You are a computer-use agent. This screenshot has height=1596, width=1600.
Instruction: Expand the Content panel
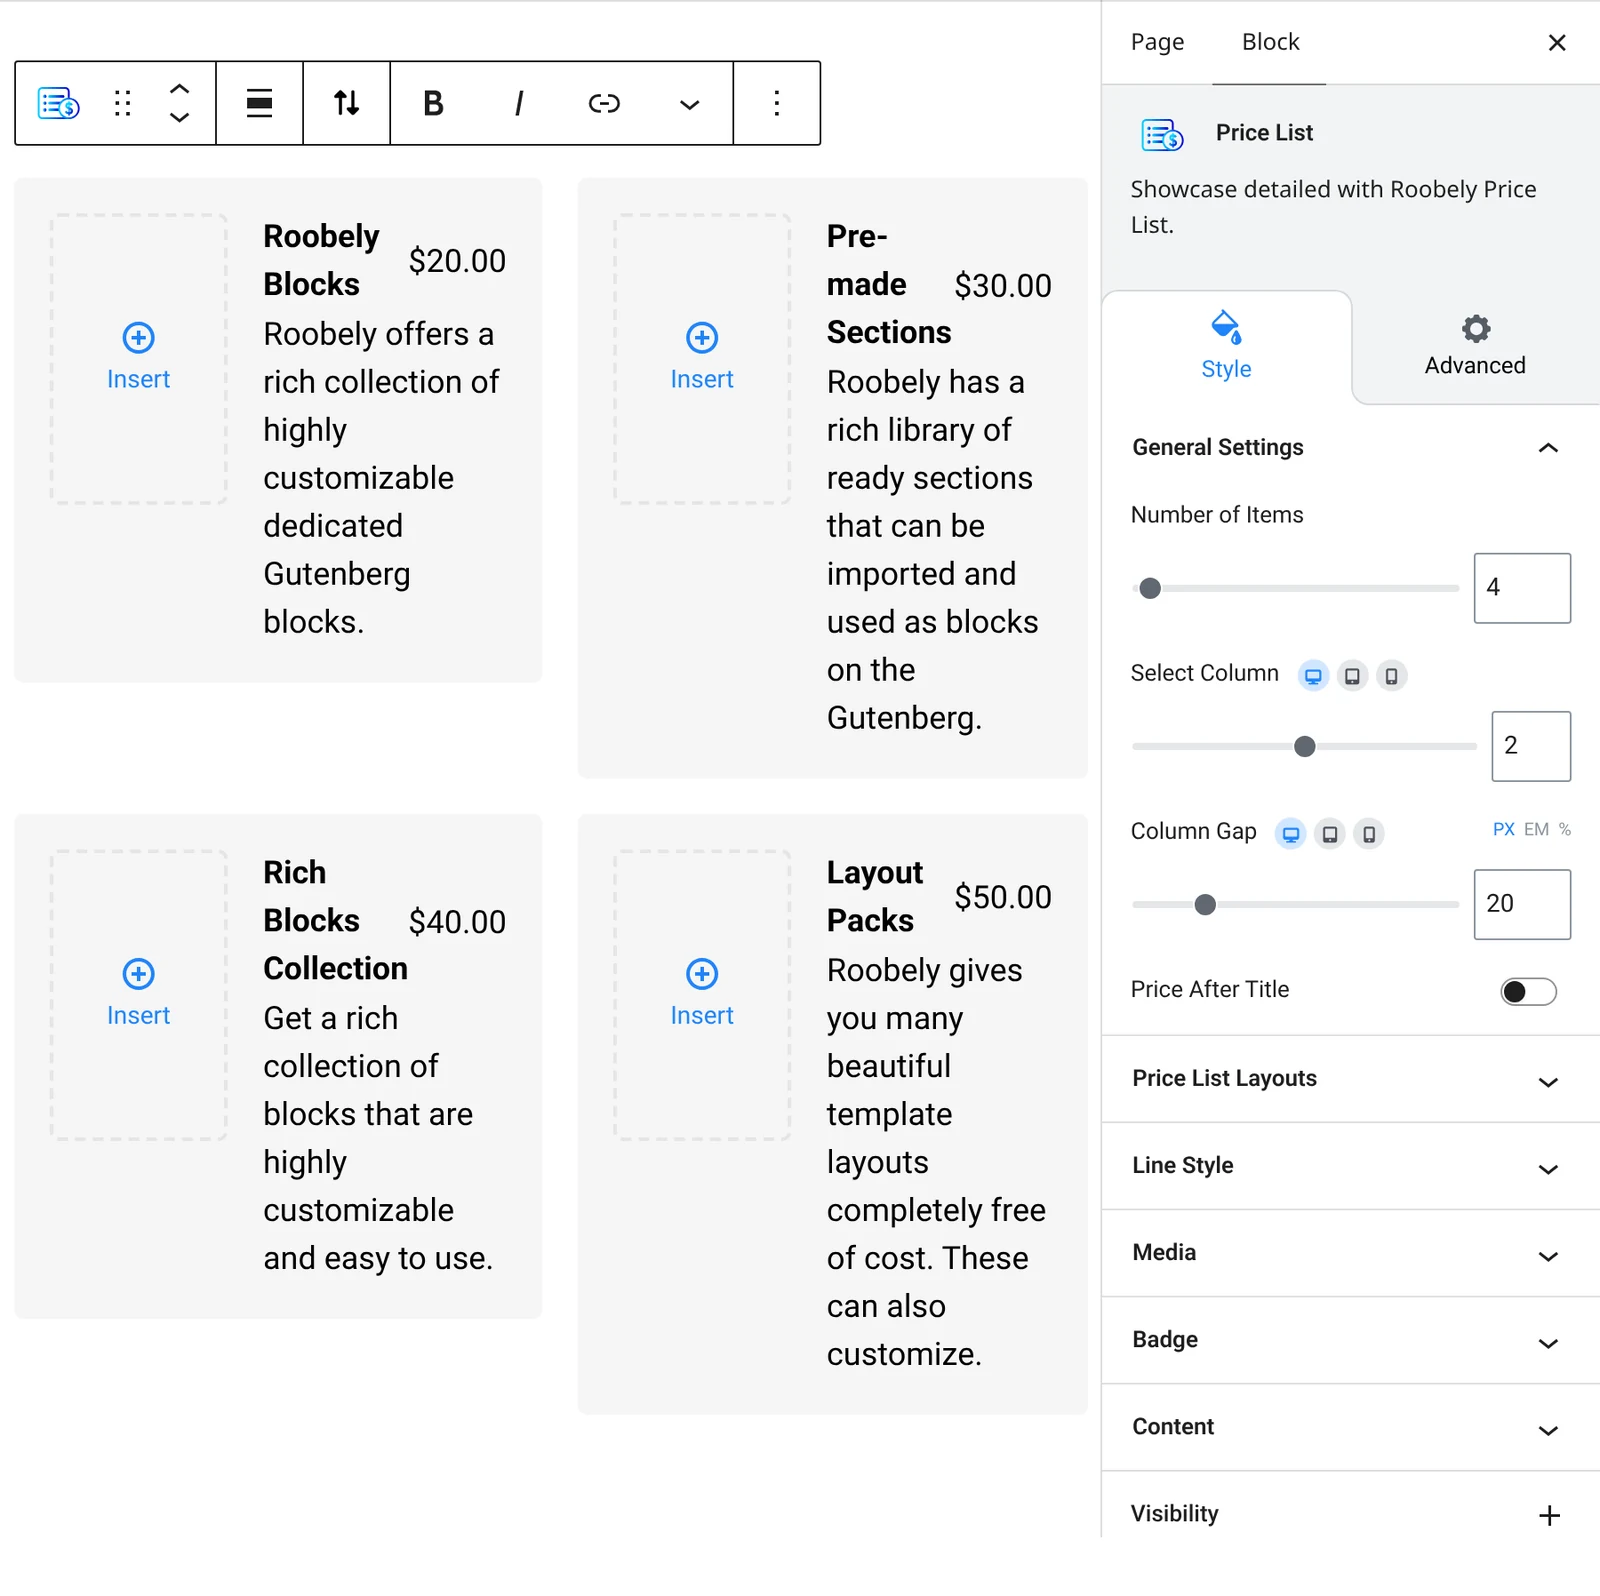[1350, 1427]
